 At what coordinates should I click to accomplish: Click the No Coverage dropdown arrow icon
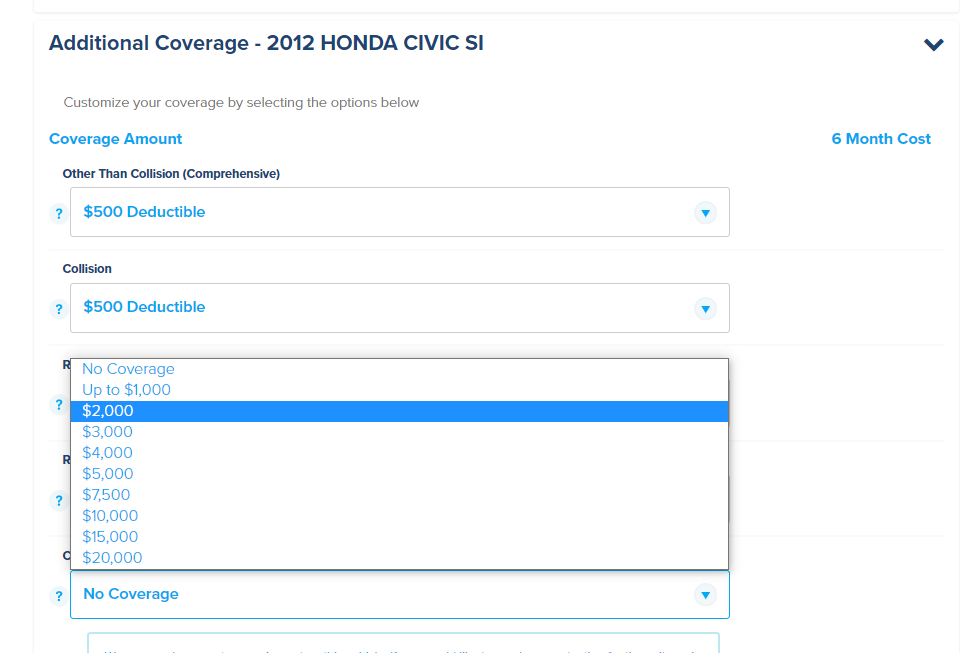point(705,595)
